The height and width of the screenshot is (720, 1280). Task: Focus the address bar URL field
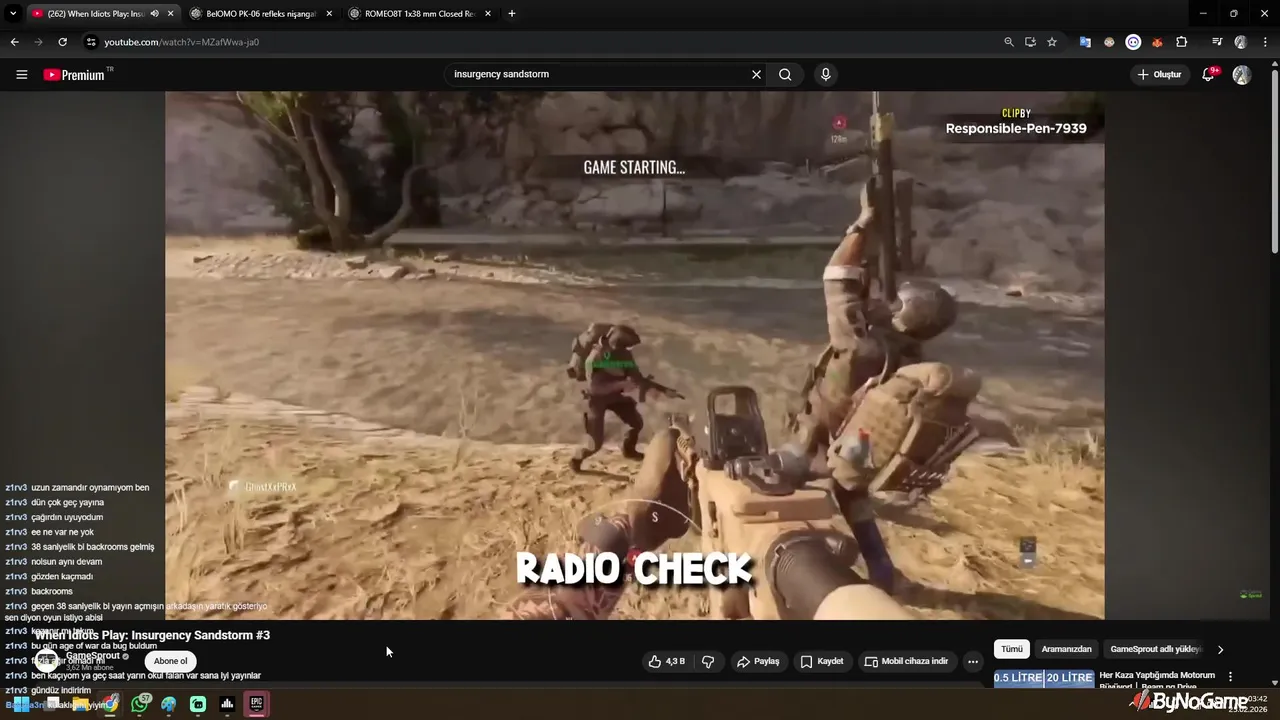click(x=540, y=42)
